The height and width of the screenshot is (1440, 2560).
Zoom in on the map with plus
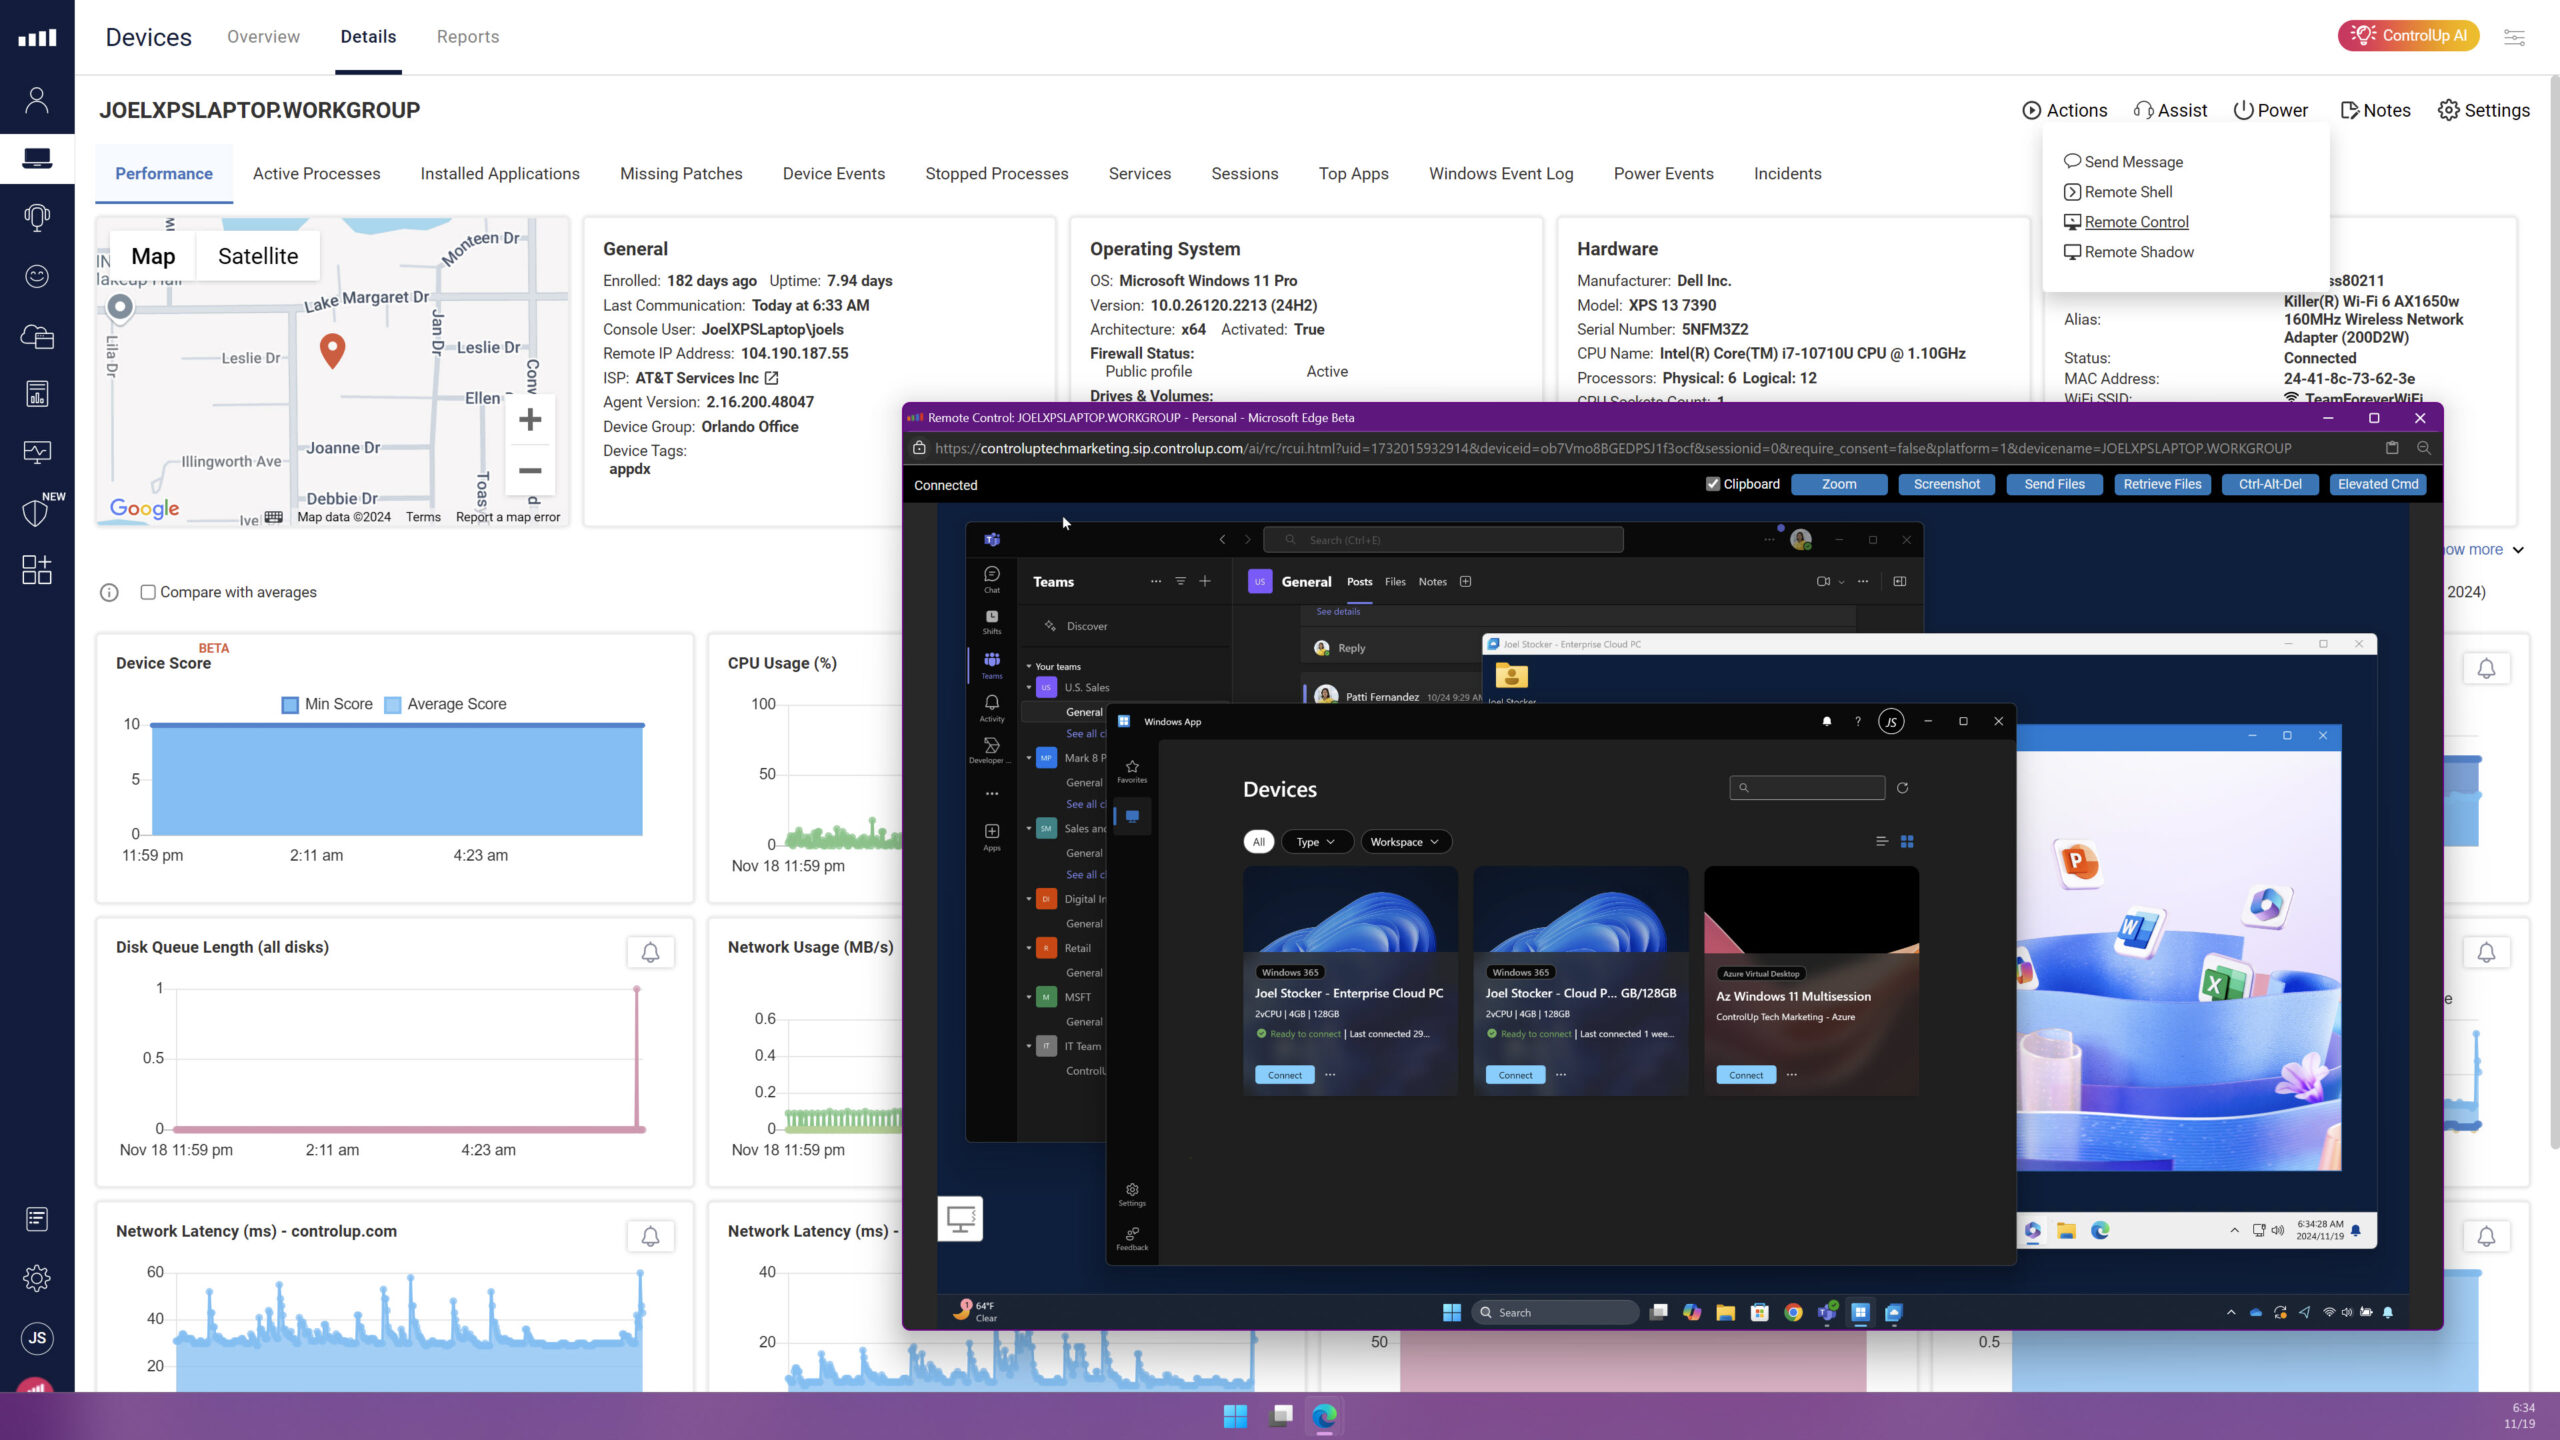[530, 420]
